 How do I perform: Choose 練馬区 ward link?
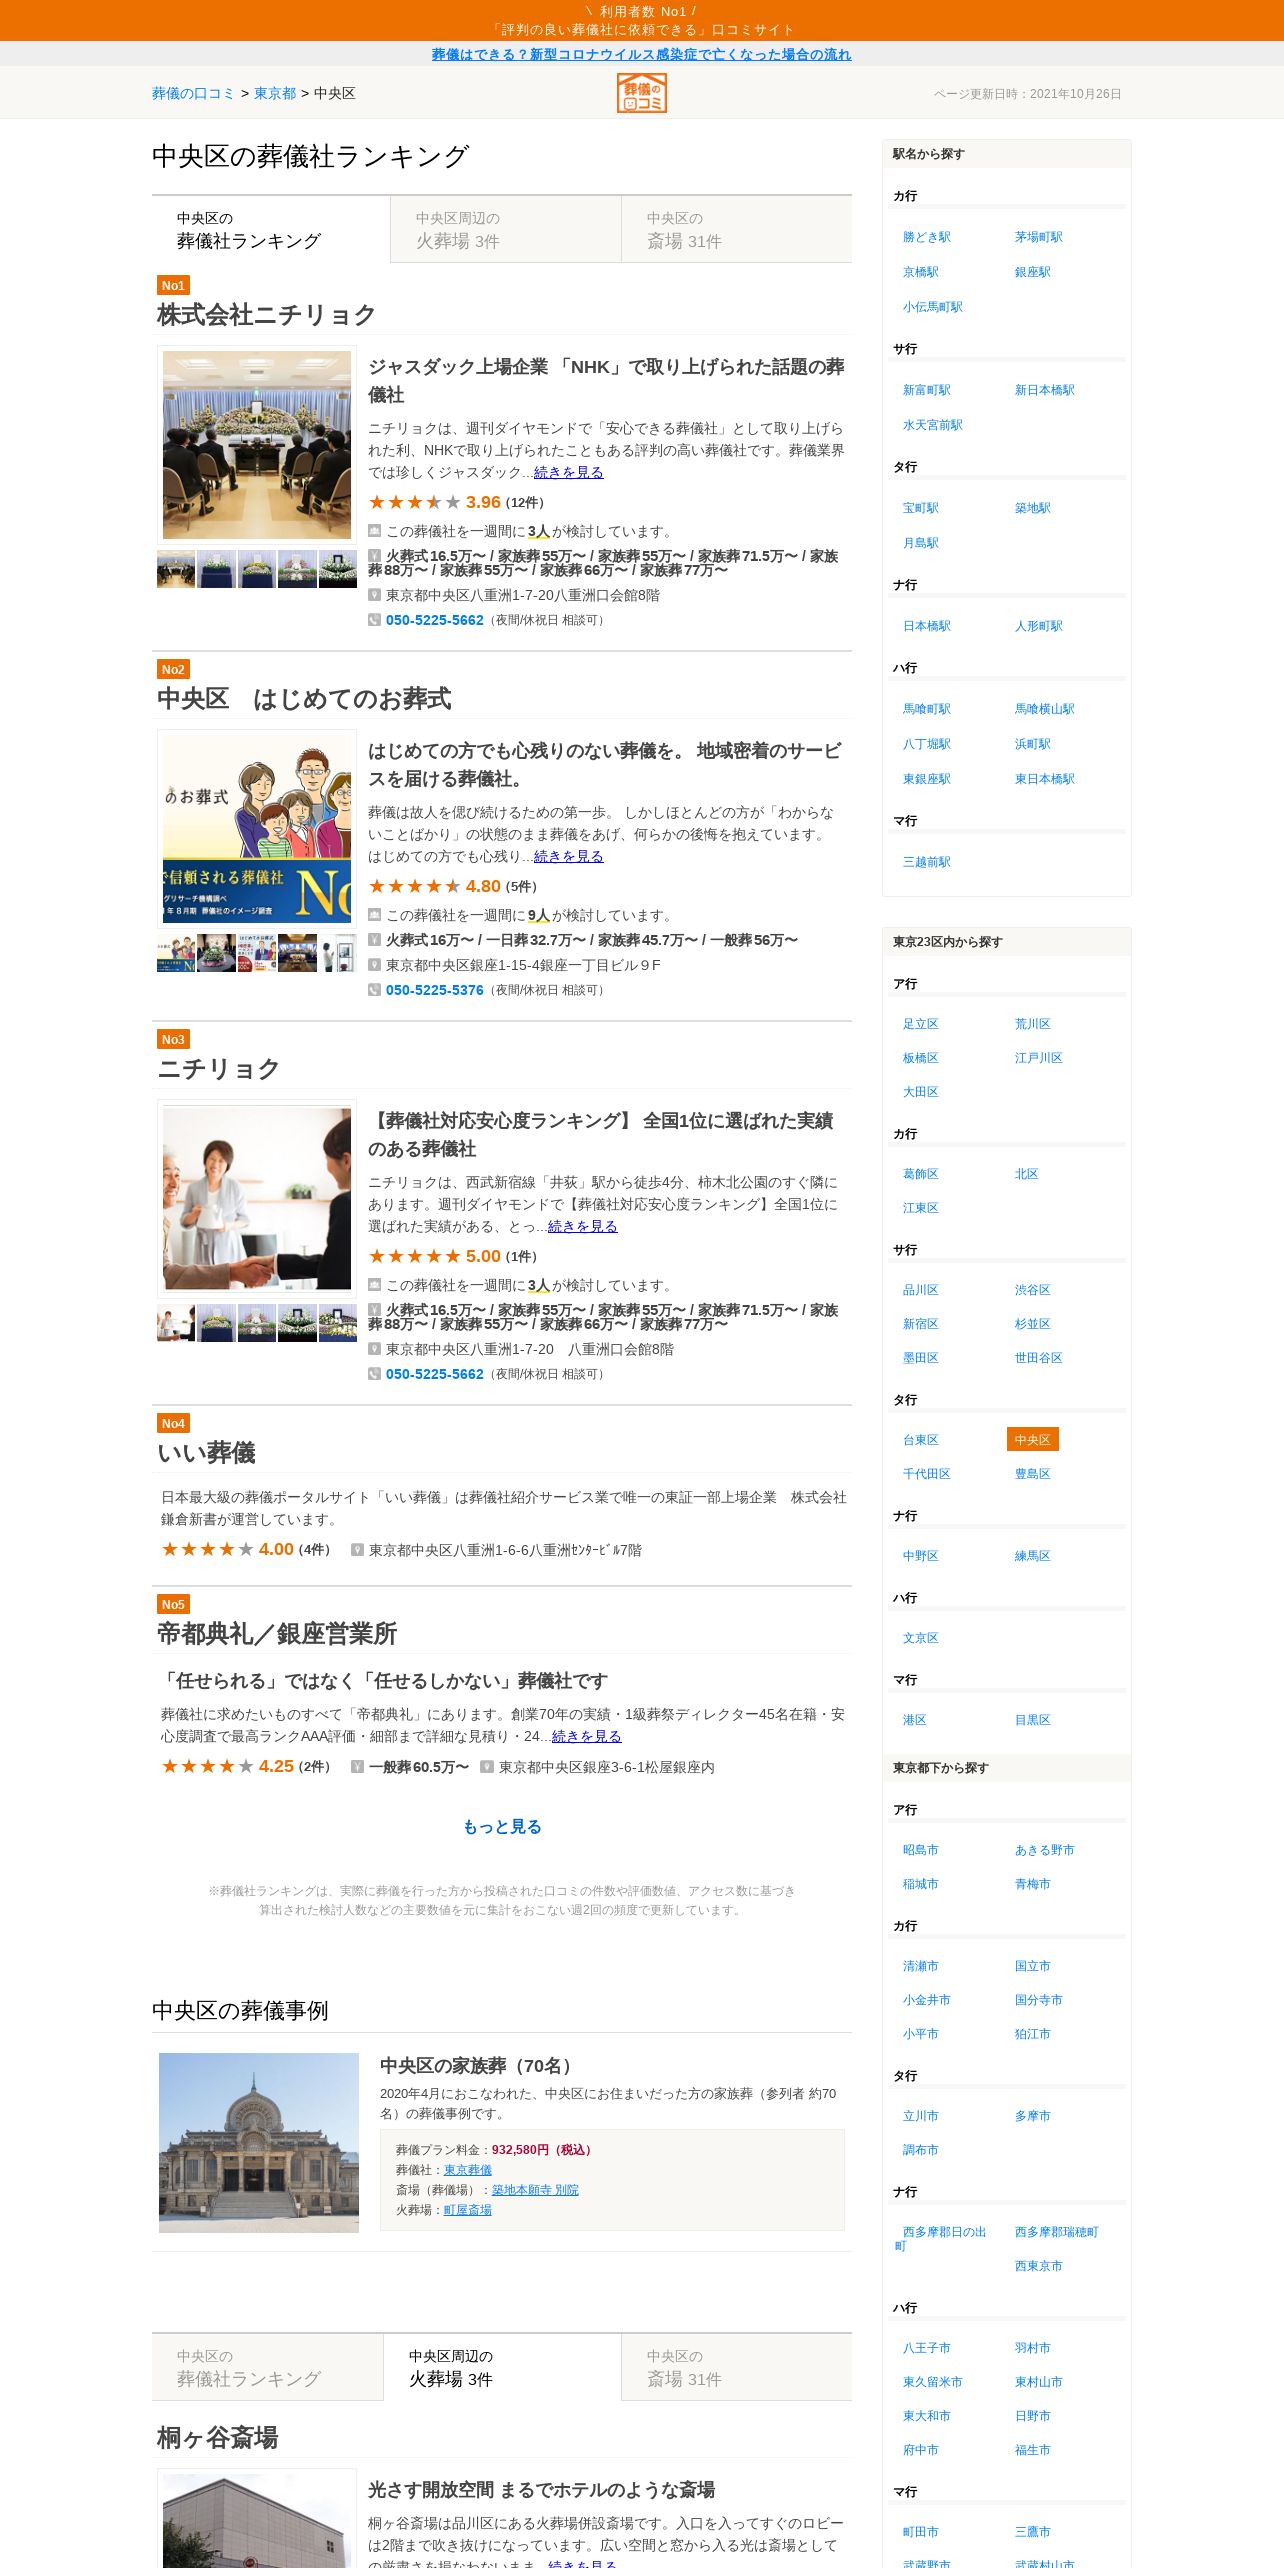click(1033, 1556)
